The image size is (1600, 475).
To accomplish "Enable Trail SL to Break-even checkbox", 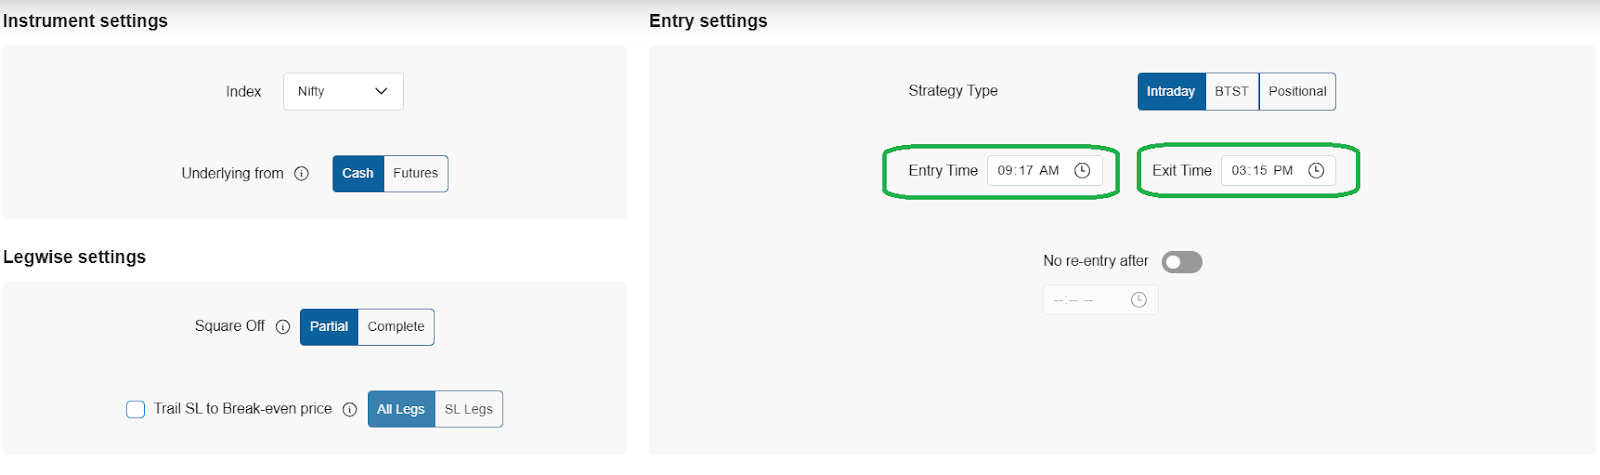I will [136, 409].
